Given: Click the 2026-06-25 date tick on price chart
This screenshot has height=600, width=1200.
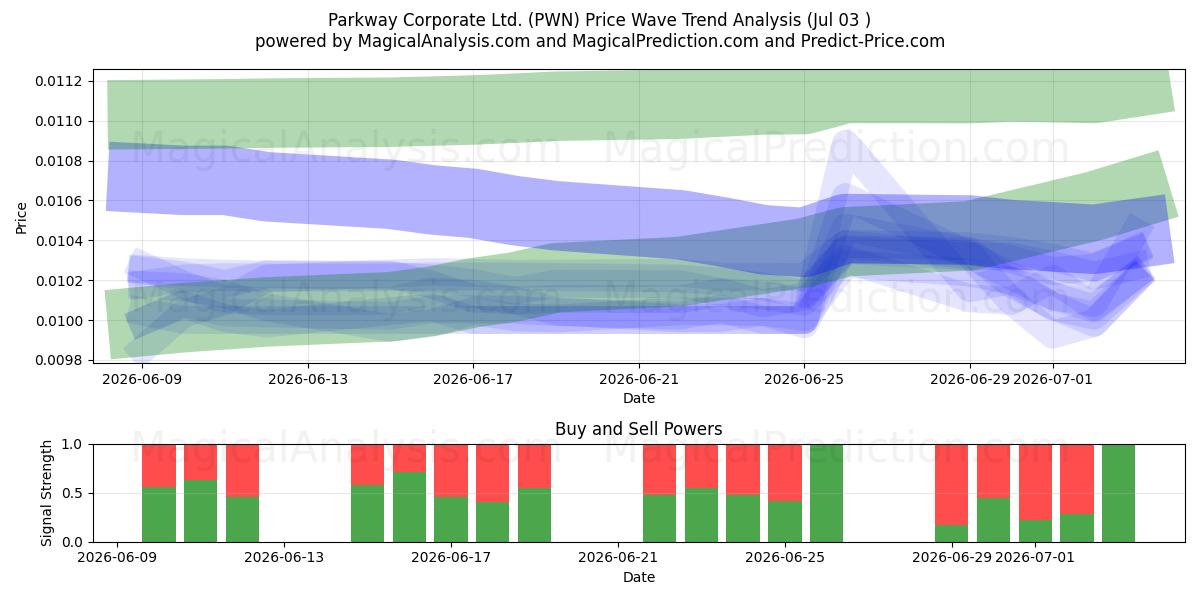Looking at the screenshot, I should 804,379.
